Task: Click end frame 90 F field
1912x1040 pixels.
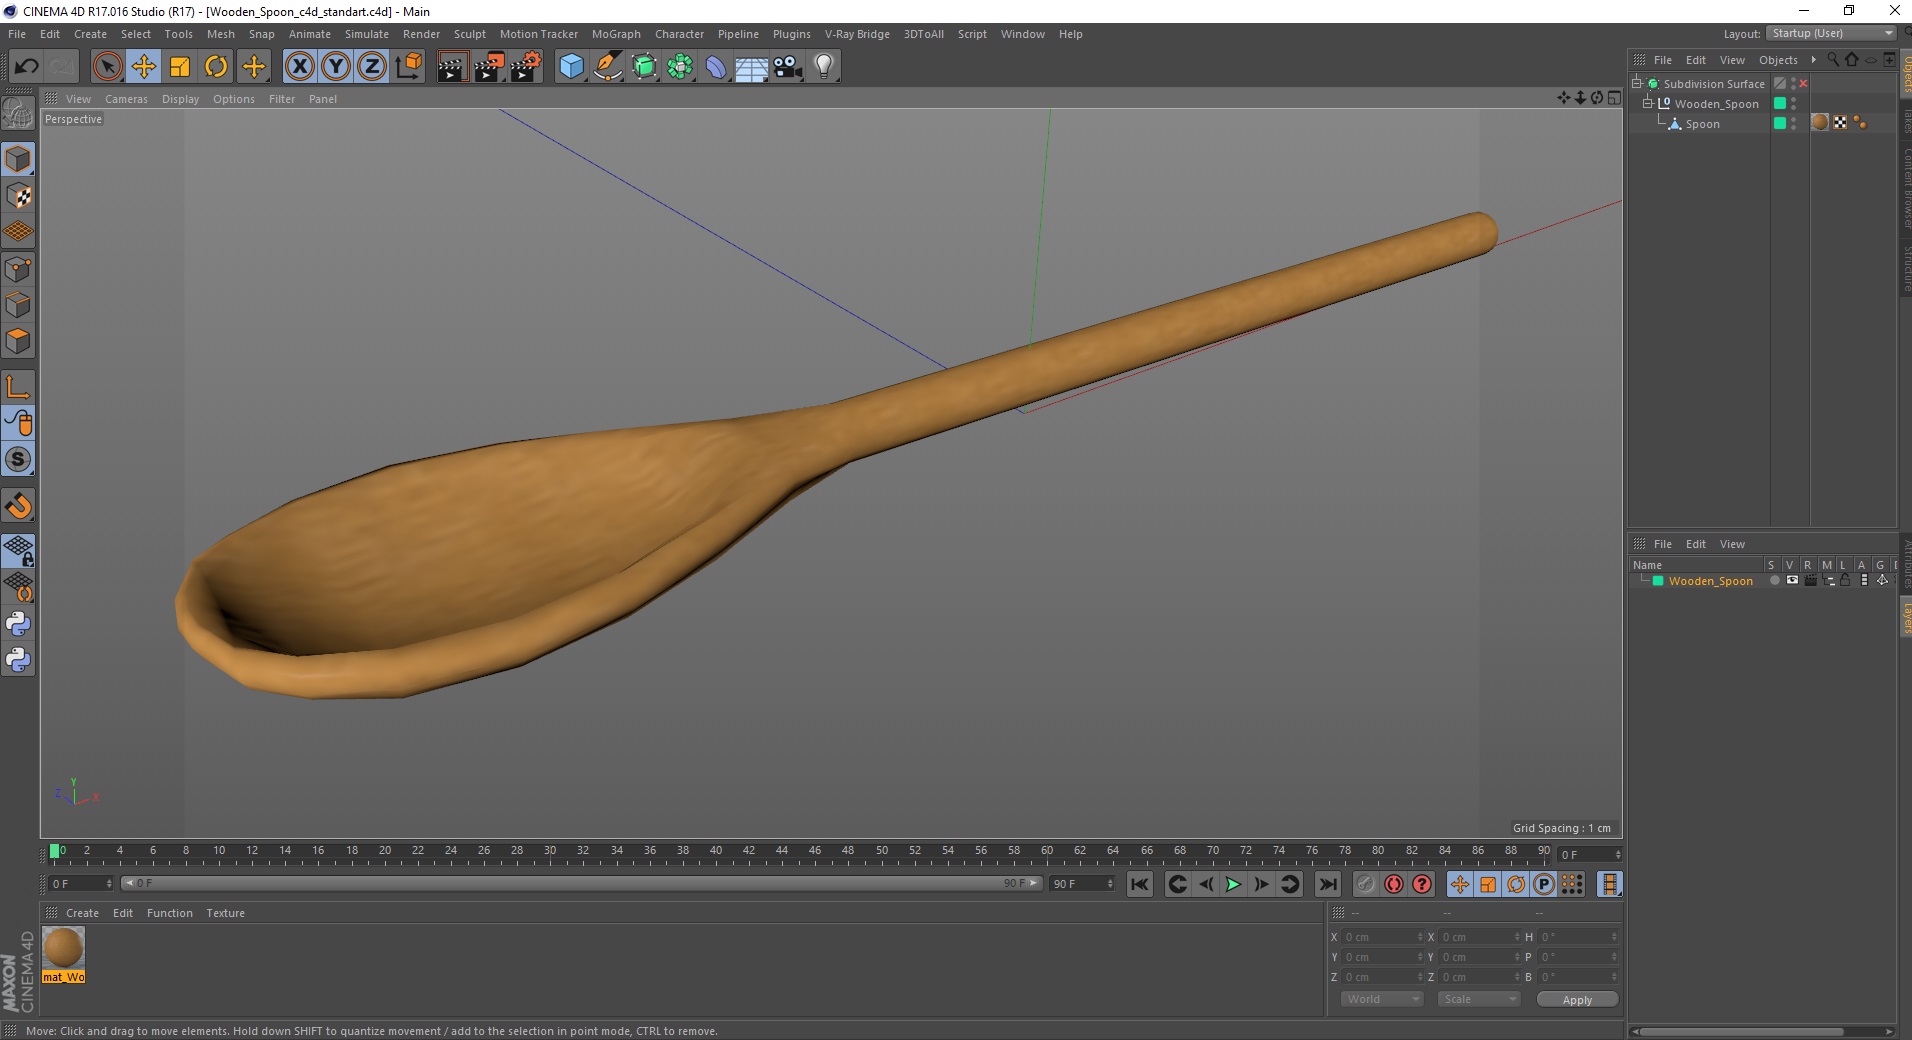Action: 1081,884
